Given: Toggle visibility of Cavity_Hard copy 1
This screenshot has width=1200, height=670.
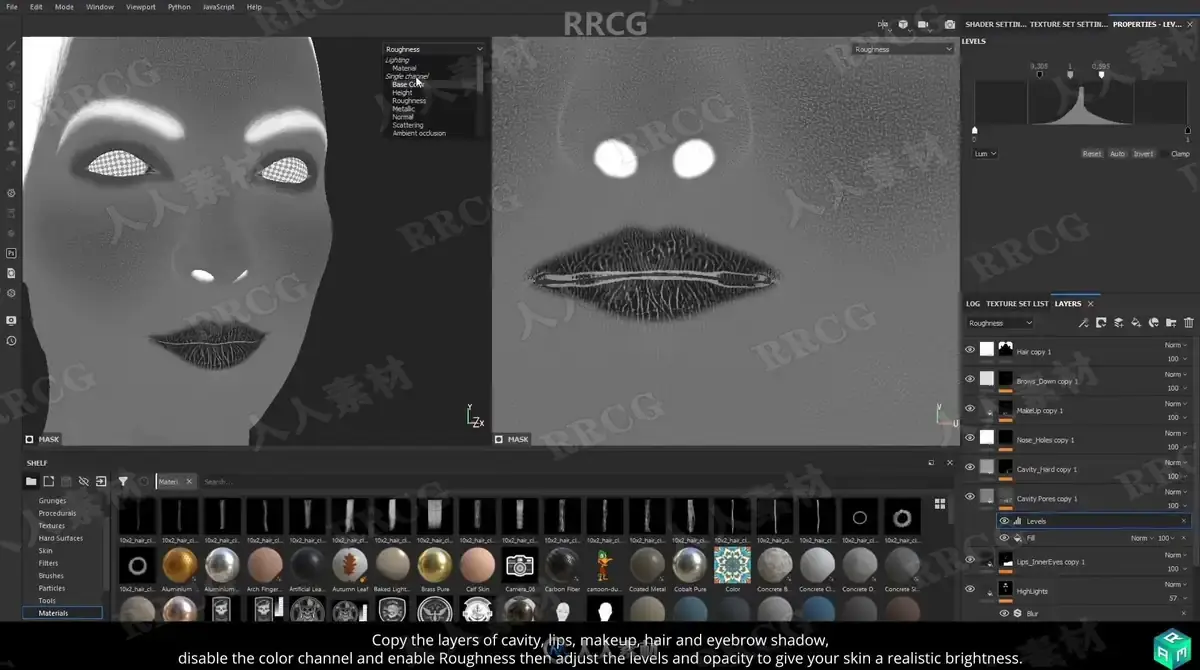Looking at the screenshot, I should point(970,467).
